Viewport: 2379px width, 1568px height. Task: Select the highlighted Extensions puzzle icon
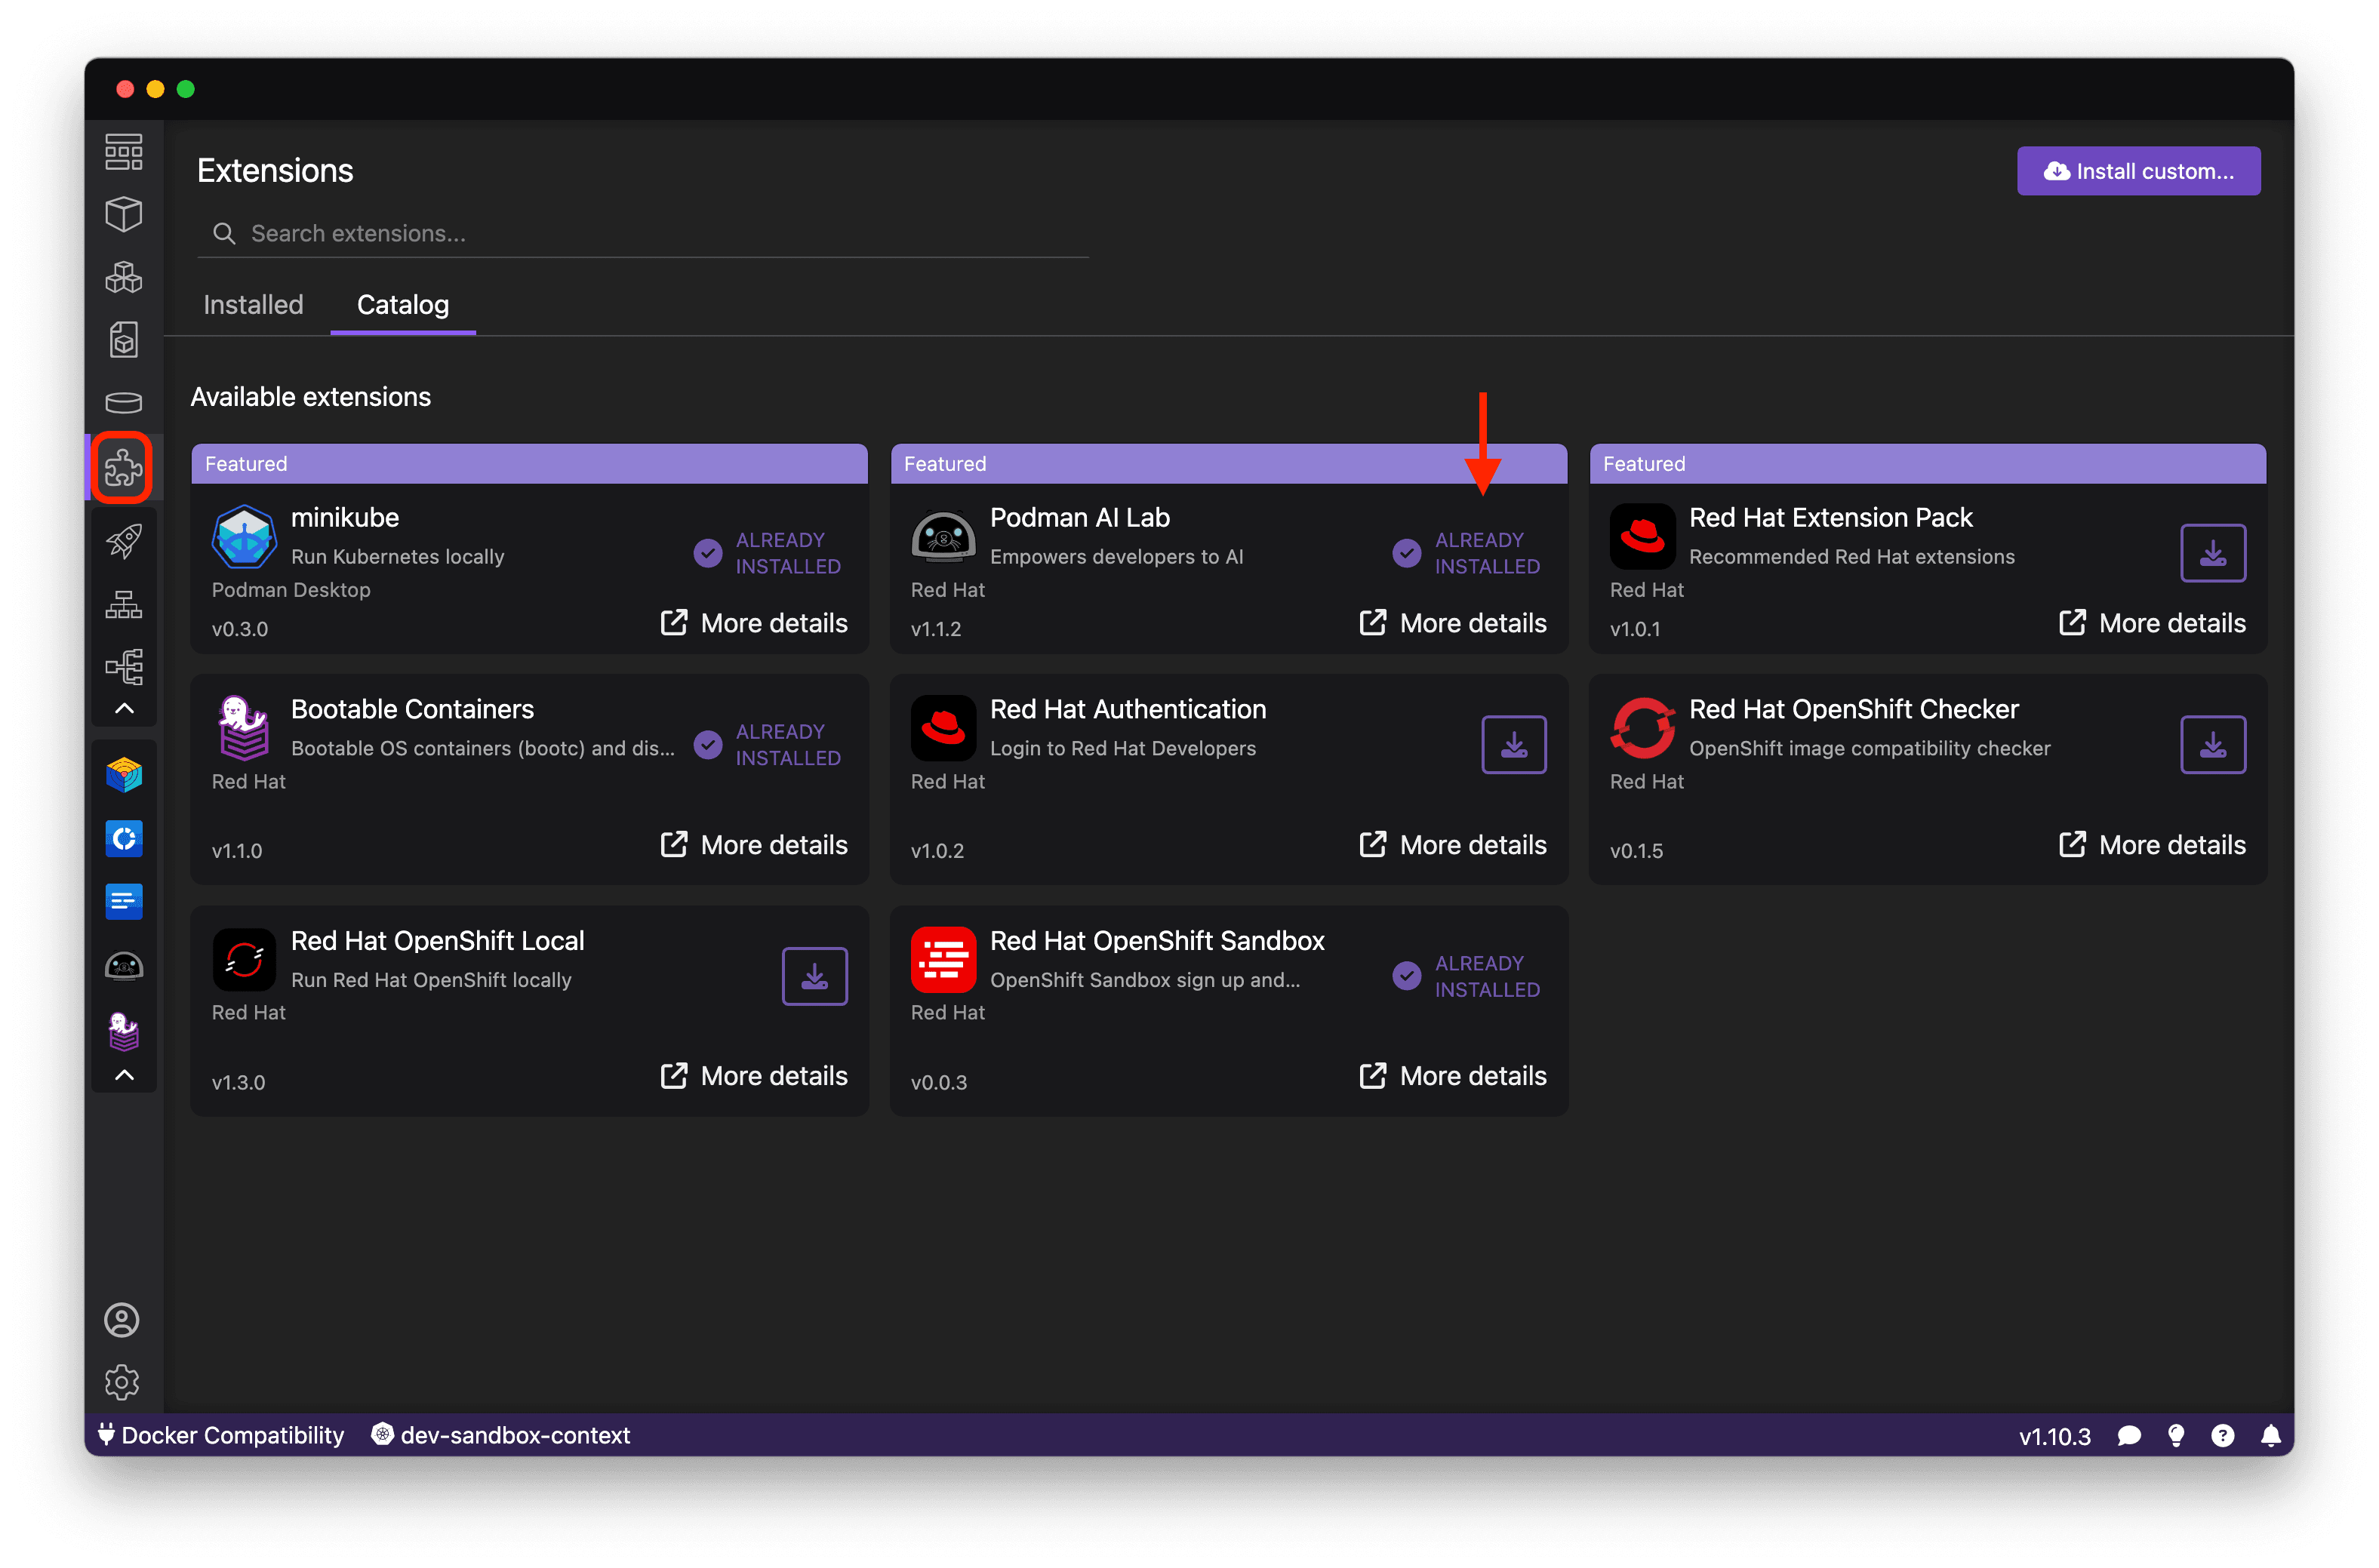pyautogui.click(x=122, y=466)
